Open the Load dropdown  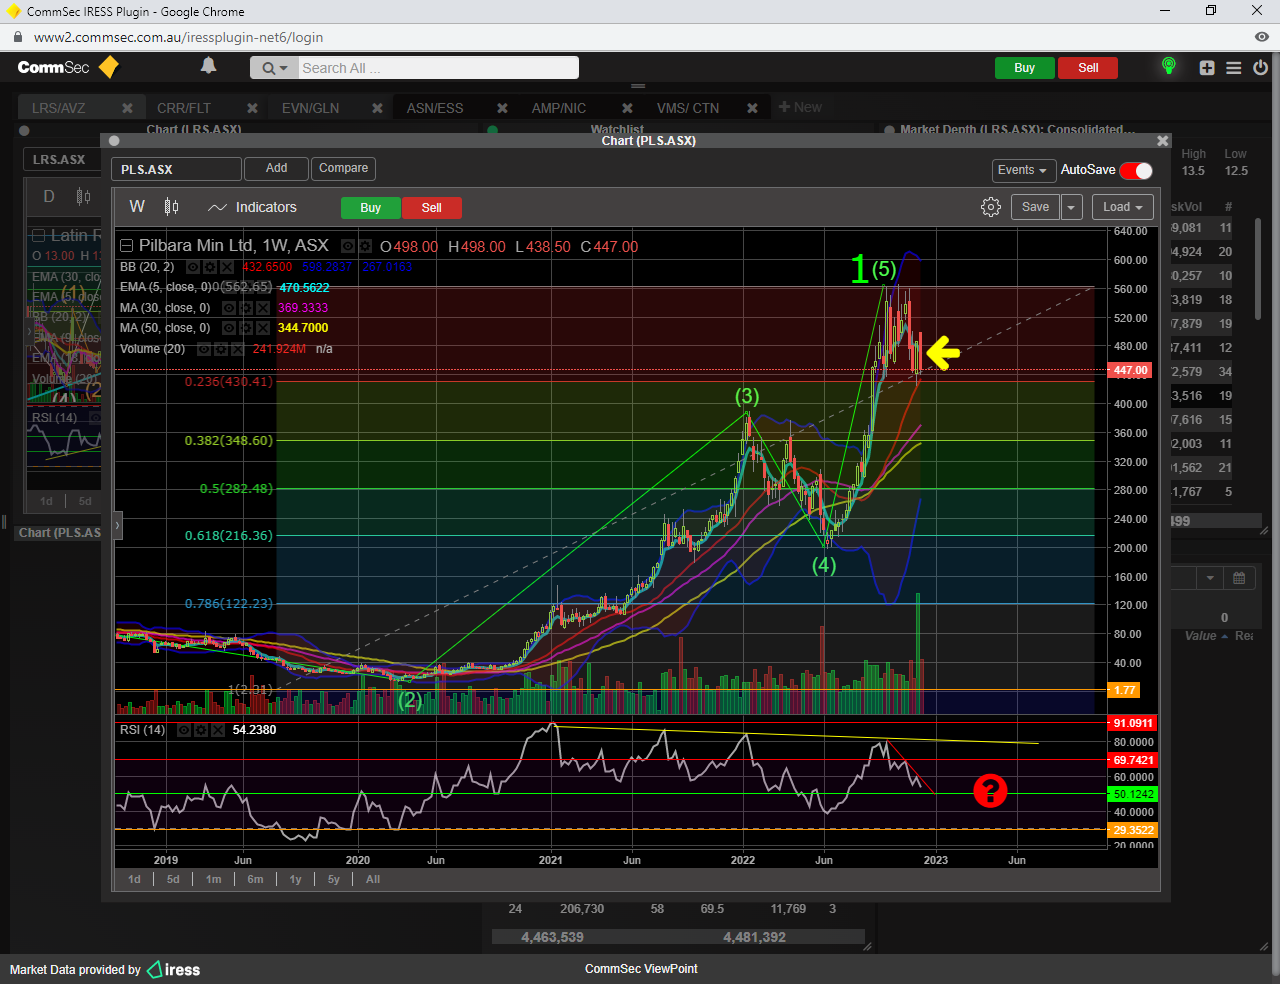tap(1122, 207)
